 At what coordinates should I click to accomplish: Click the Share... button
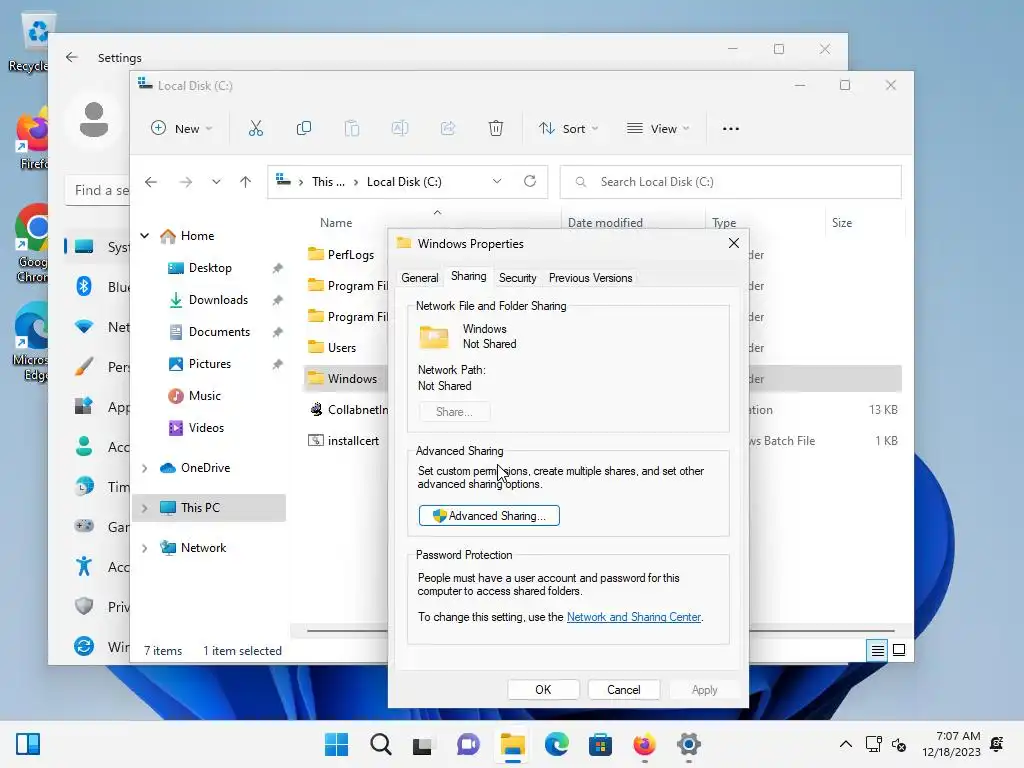tap(454, 412)
